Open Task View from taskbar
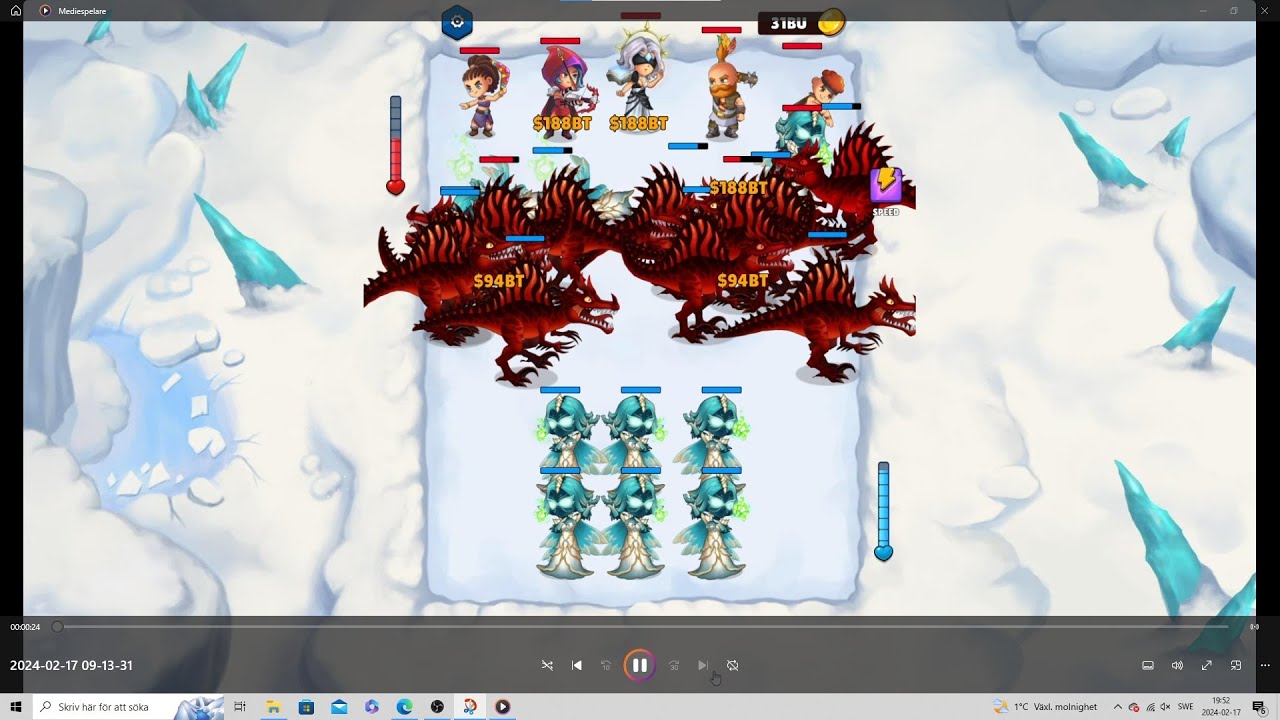This screenshot has width=1280, height=720. tap(240, 707)
